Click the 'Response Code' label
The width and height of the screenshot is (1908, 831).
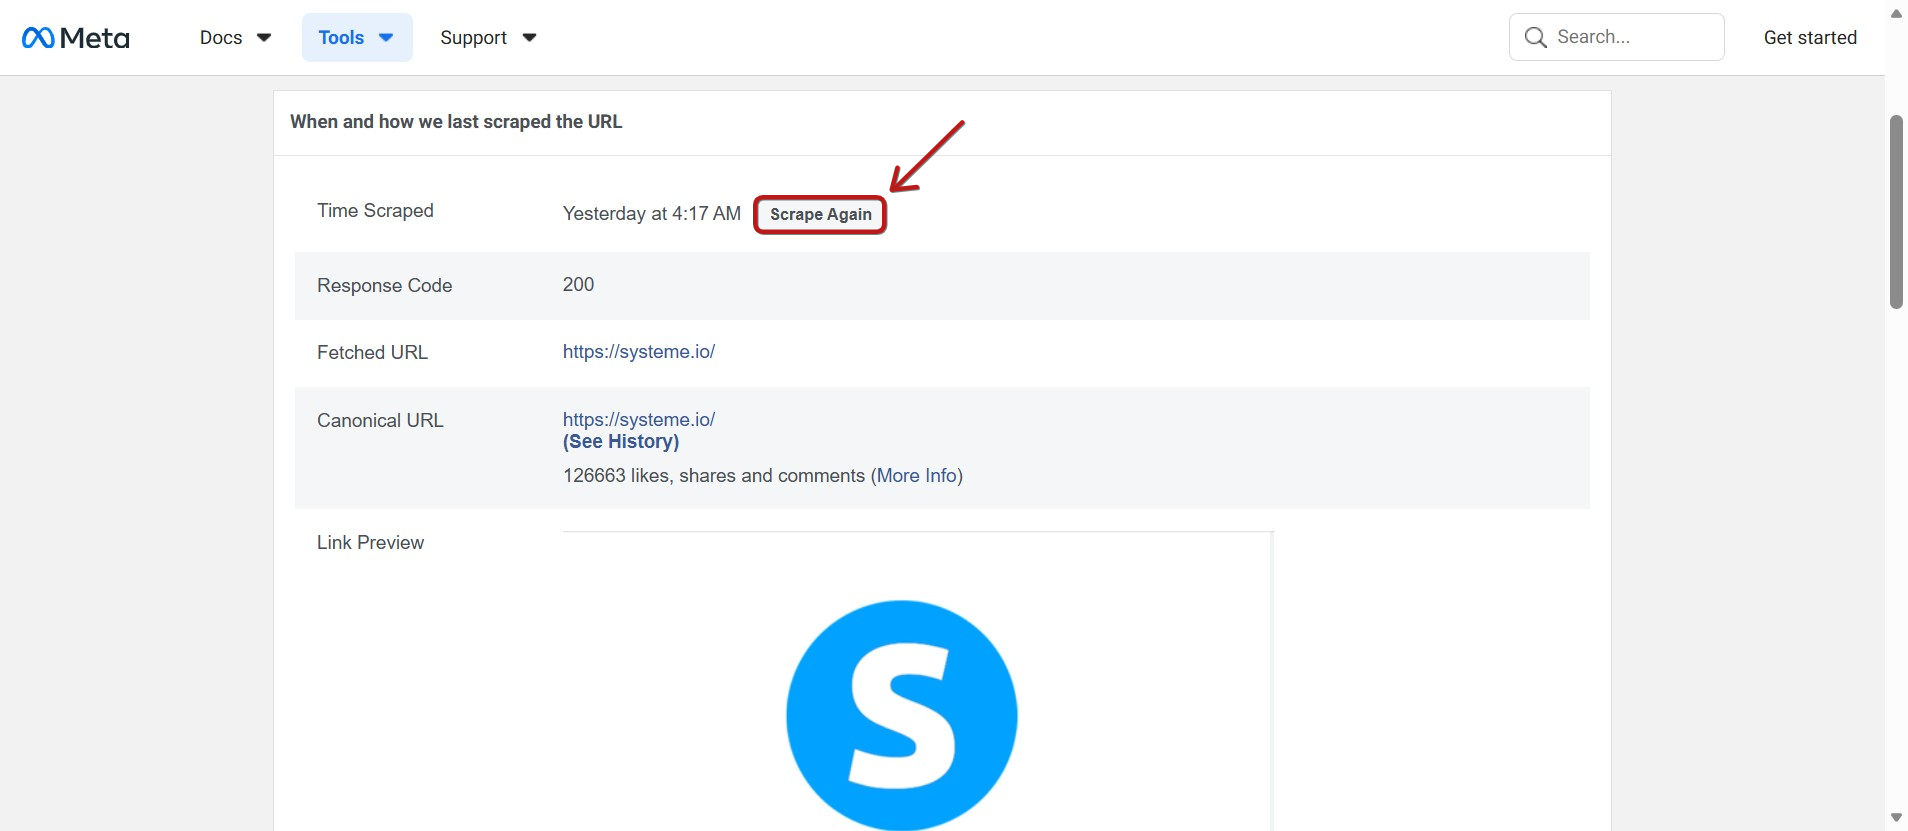click(x=384, y=286)
